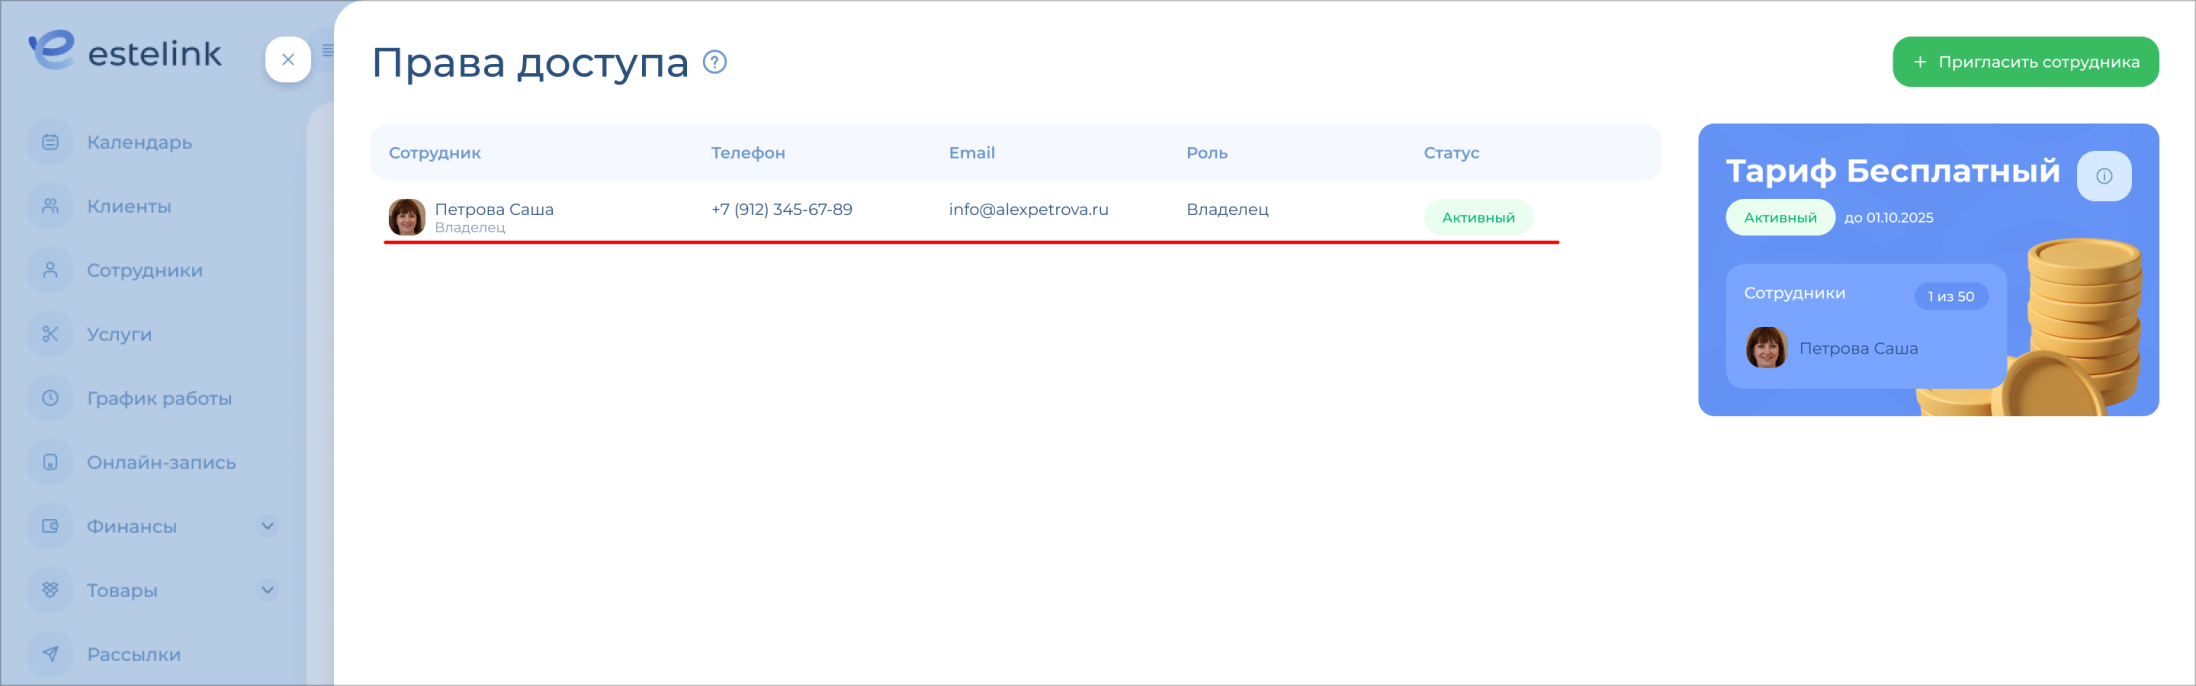The image size is (2196, 686).
Task: Click the Активный badge on the tariff card
Action: coord(1780,217)
